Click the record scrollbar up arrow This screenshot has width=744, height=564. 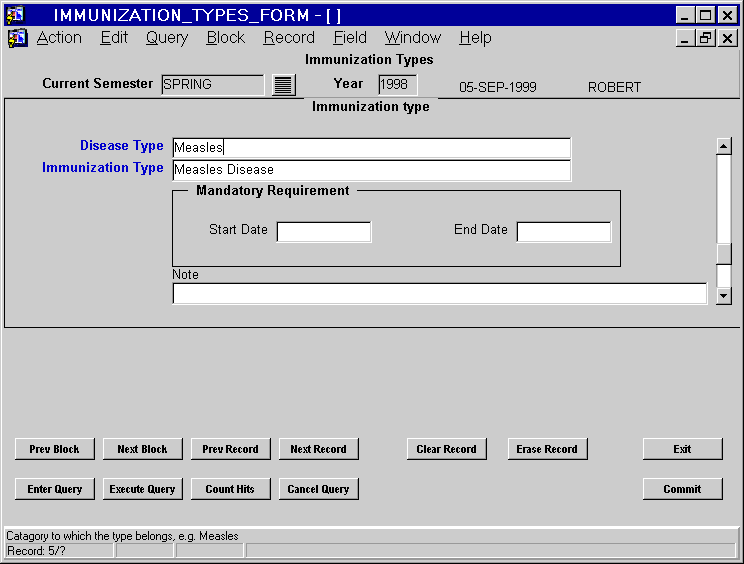click(x=724, y=146)
